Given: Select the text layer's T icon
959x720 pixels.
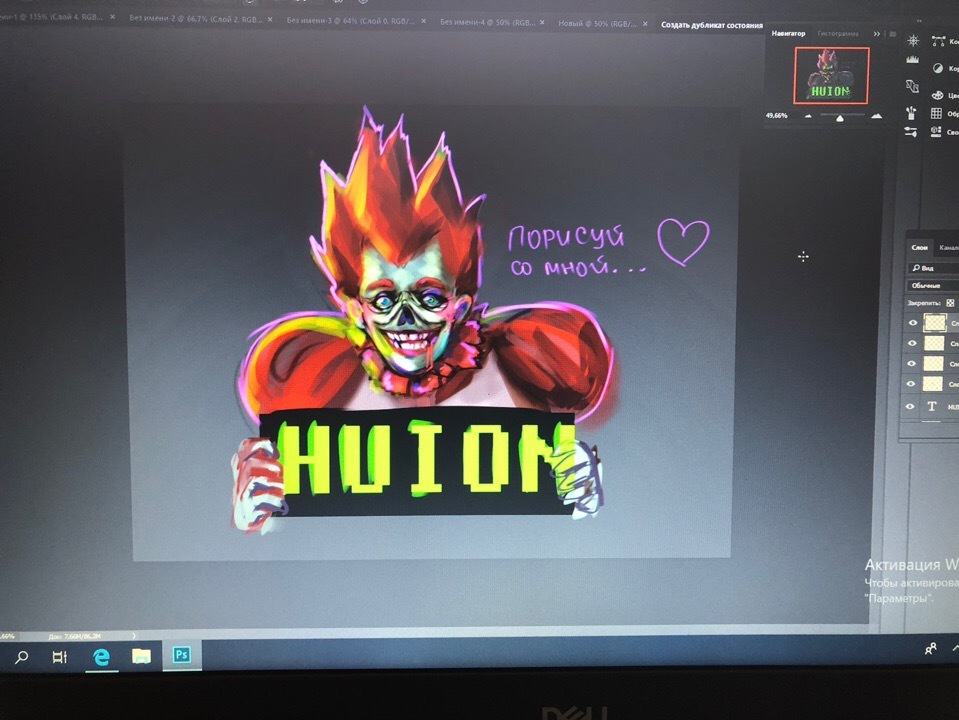Looking at the screenshot, I should pyautogui.click(x=932, y=406).
